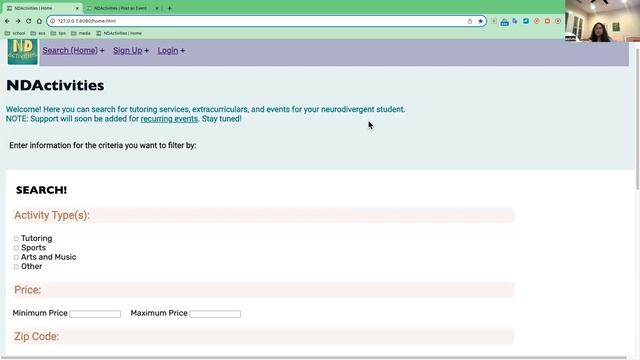Click the Activity Type(s): section header
640x360 pixels.
[x=263, y=215]
